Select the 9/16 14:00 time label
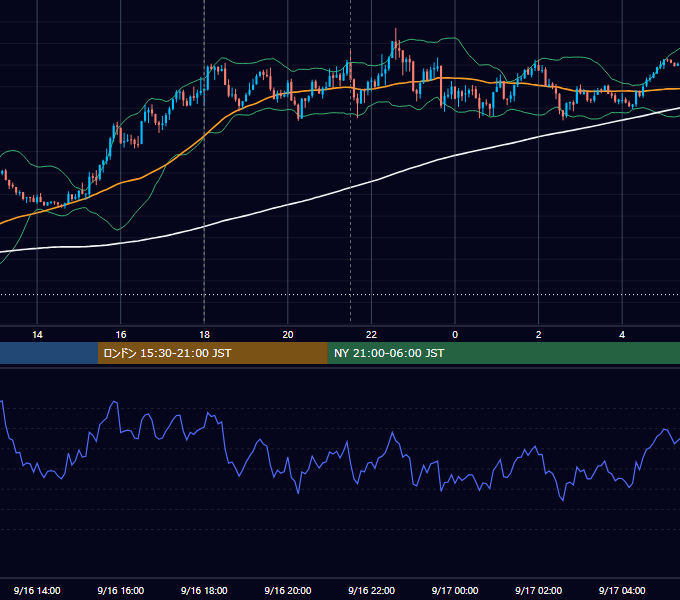 [x=37, y=590]
